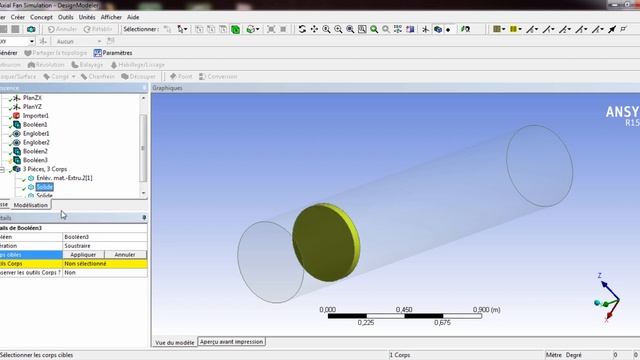The width and height of the screenshot is (640, 360).
Task: Click the Chanfrein tool
Action: pos(98,76)
